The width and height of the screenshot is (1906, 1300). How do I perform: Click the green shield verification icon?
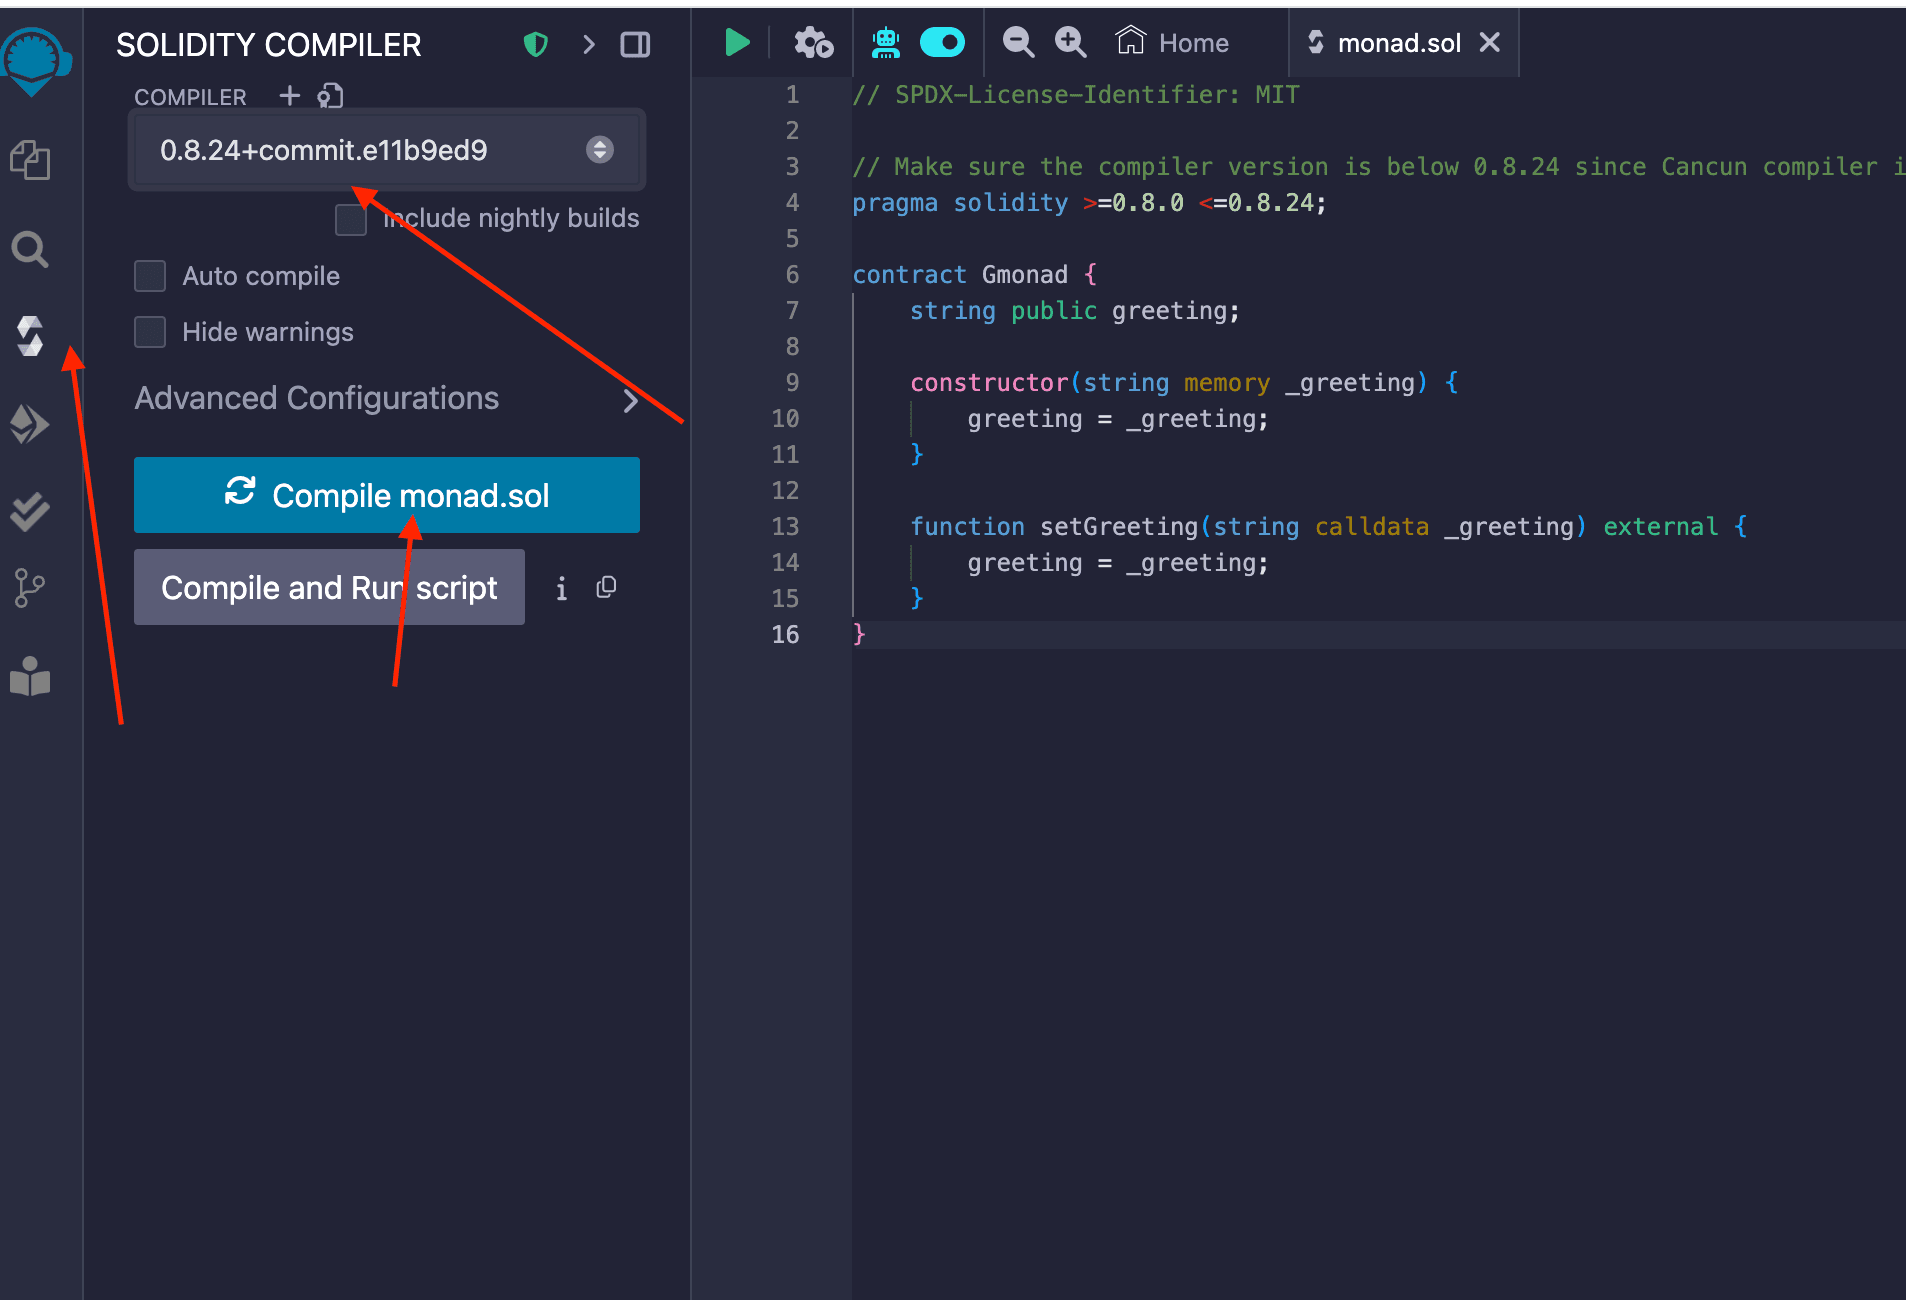(x=536, y=44)
